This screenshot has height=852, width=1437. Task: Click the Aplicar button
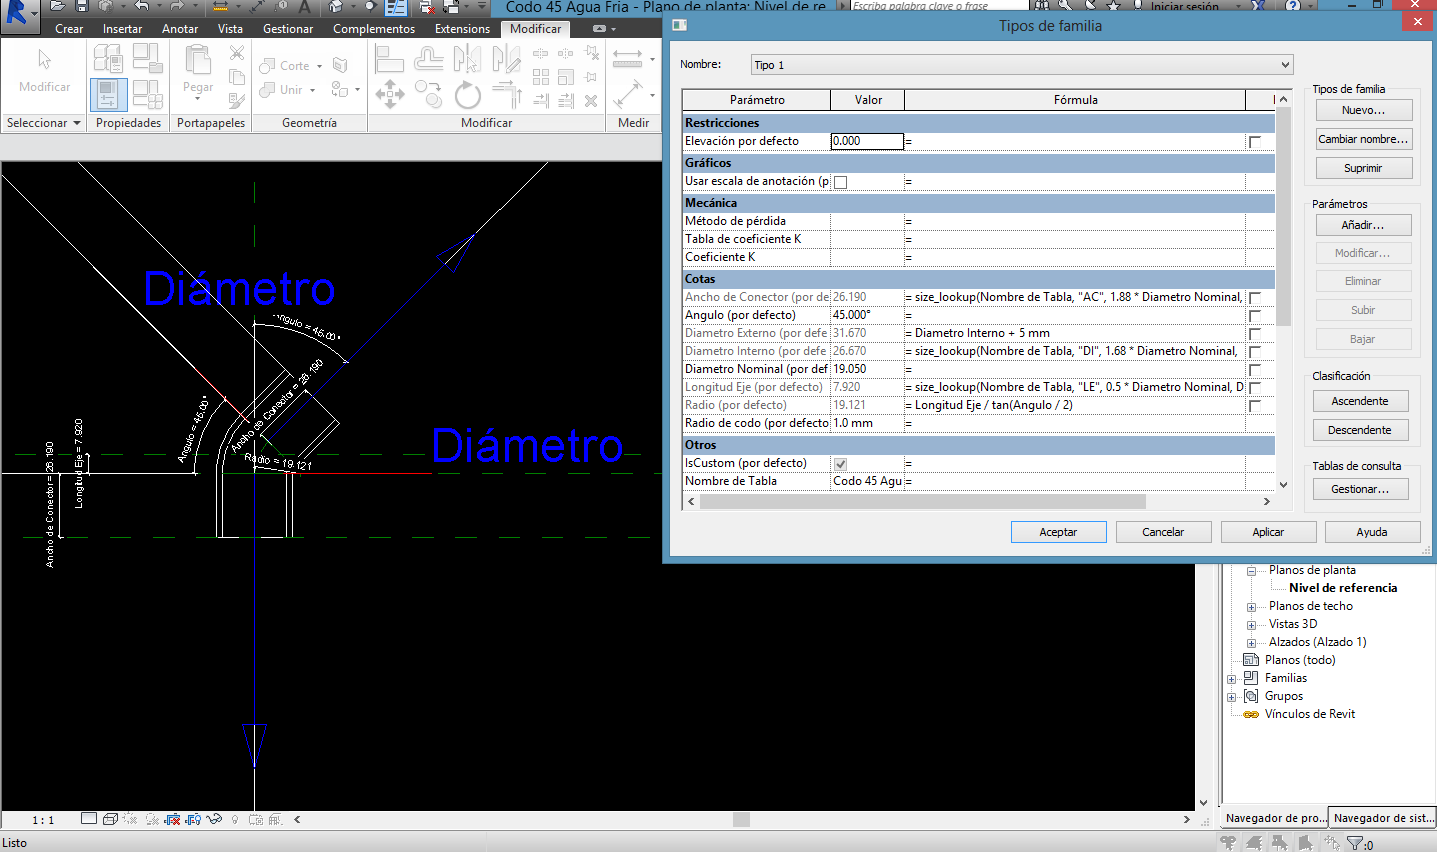pyautogui.click(x=1268, y=532)
